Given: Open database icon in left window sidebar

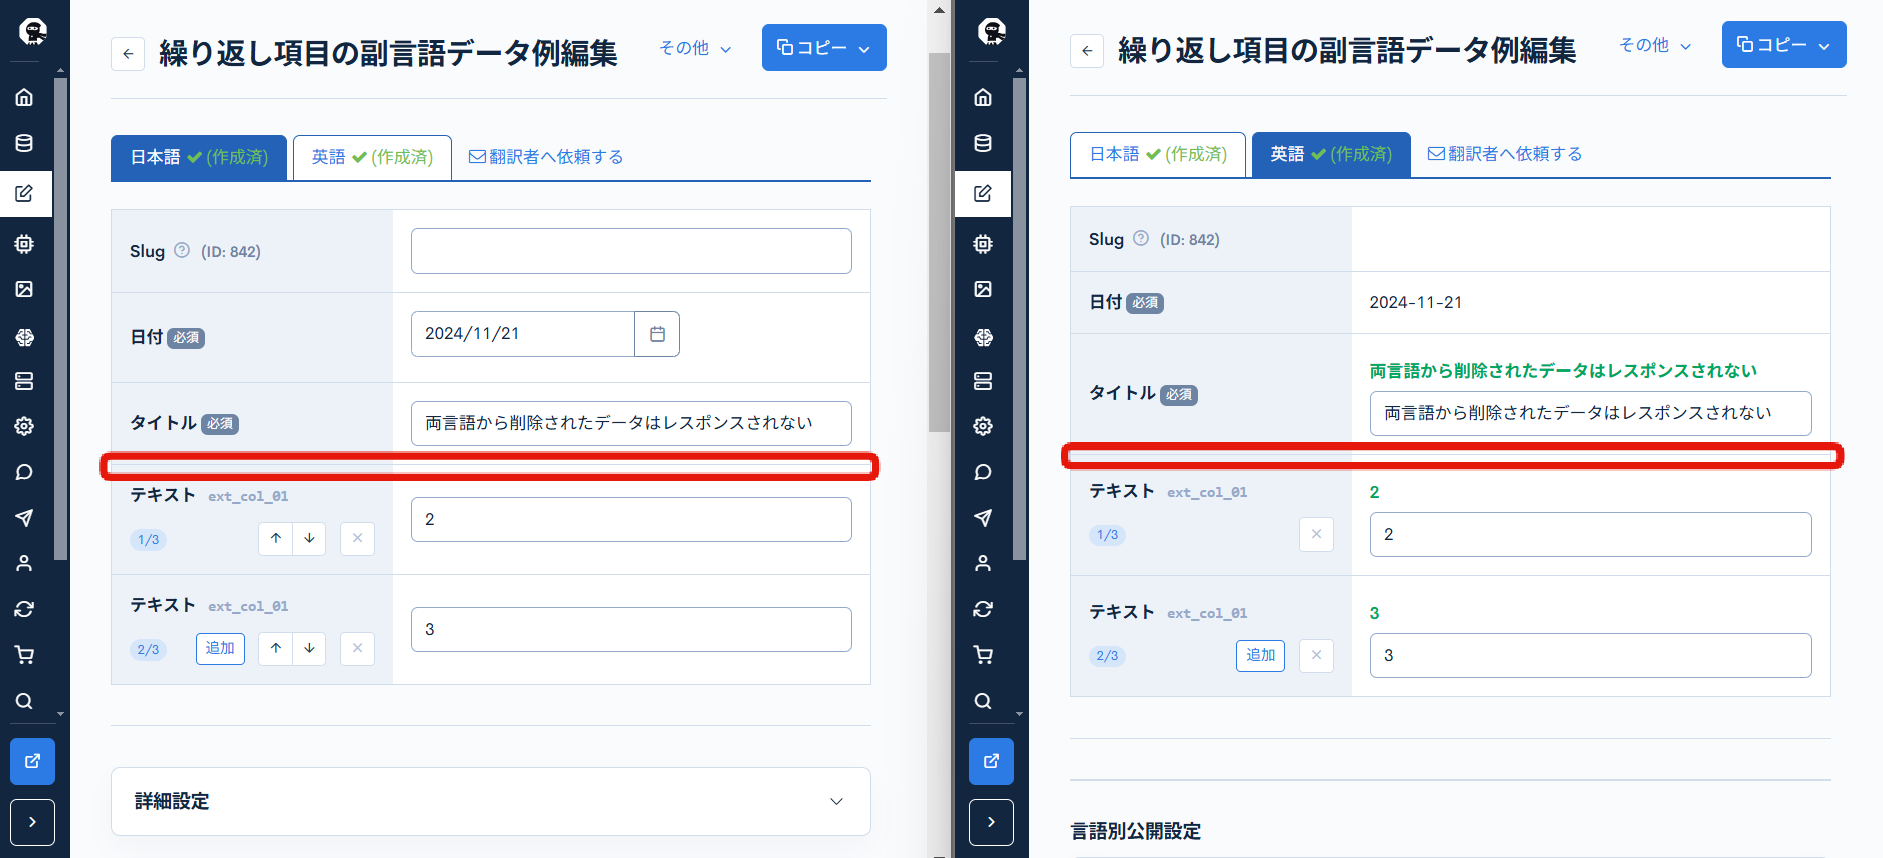Looking at the screenshot, I should 24,143.
